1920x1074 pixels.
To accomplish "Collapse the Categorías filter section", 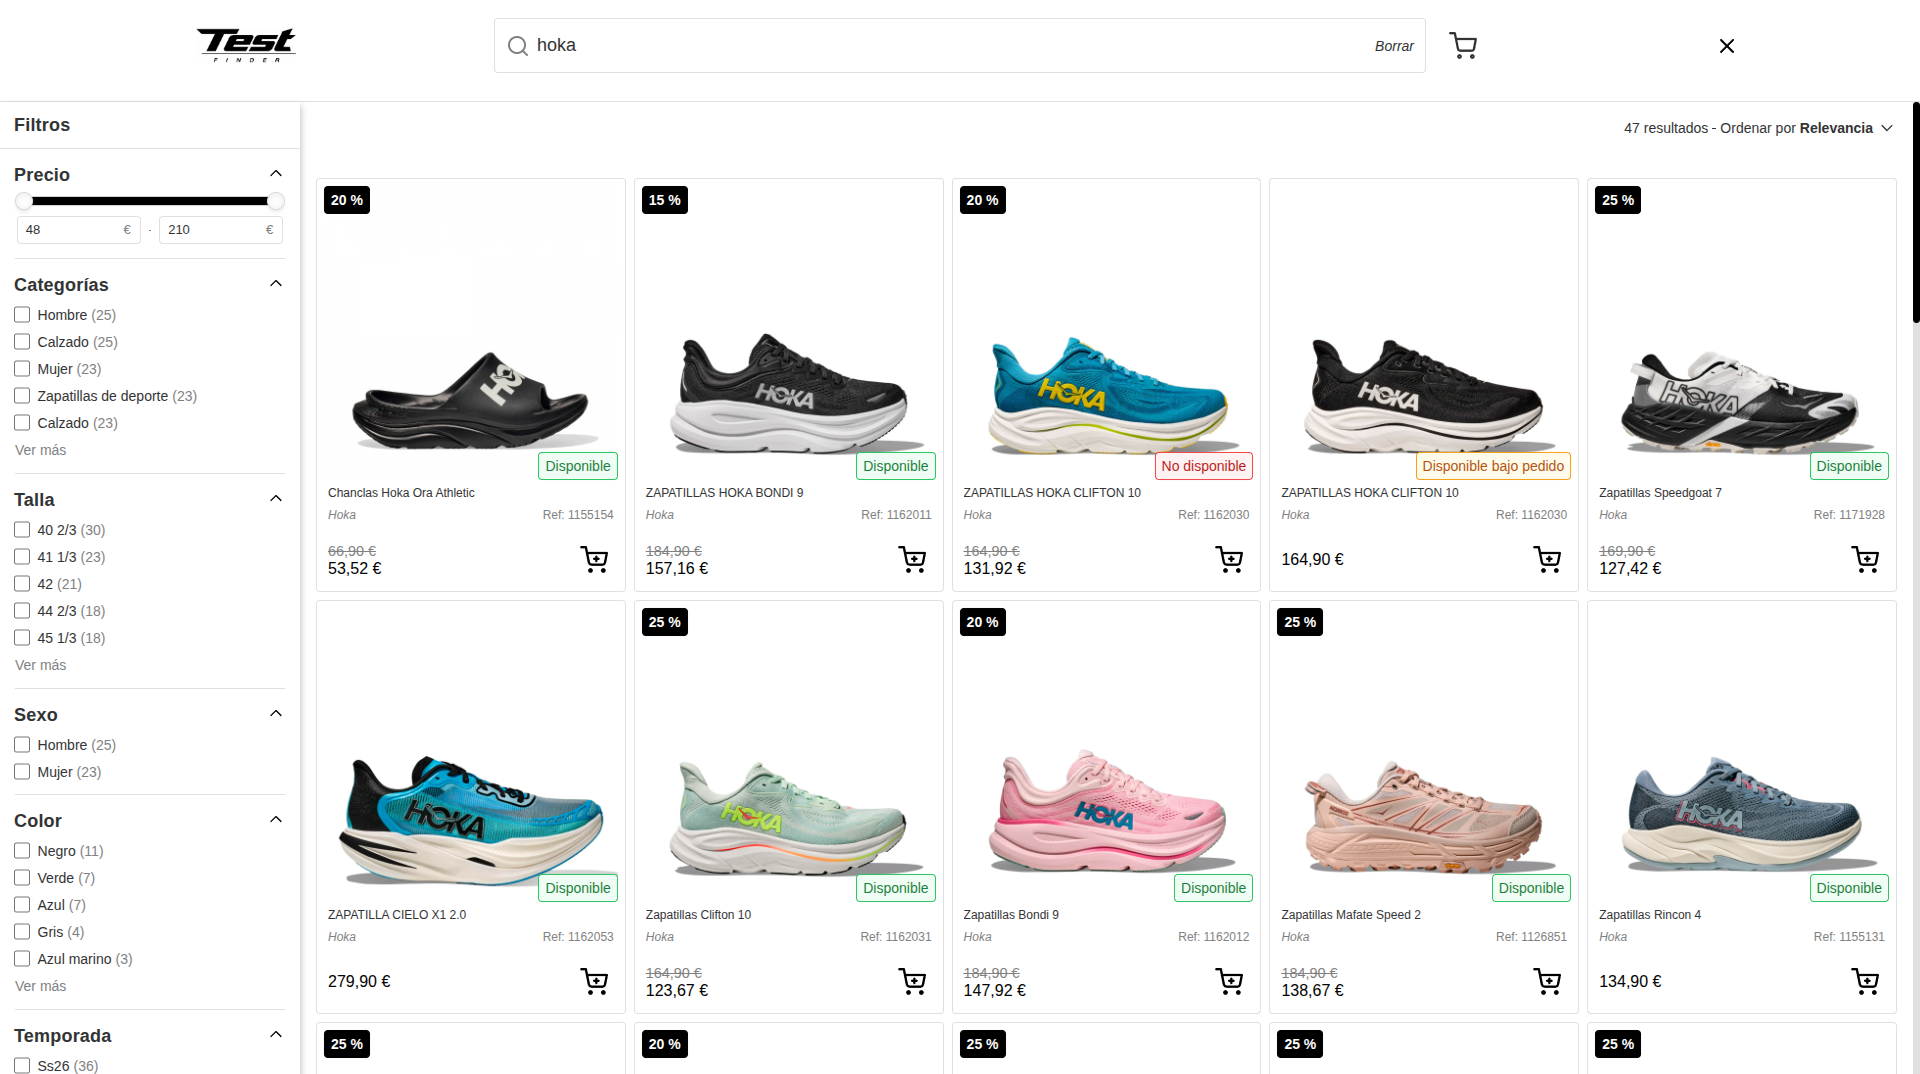I will [276, 284].
